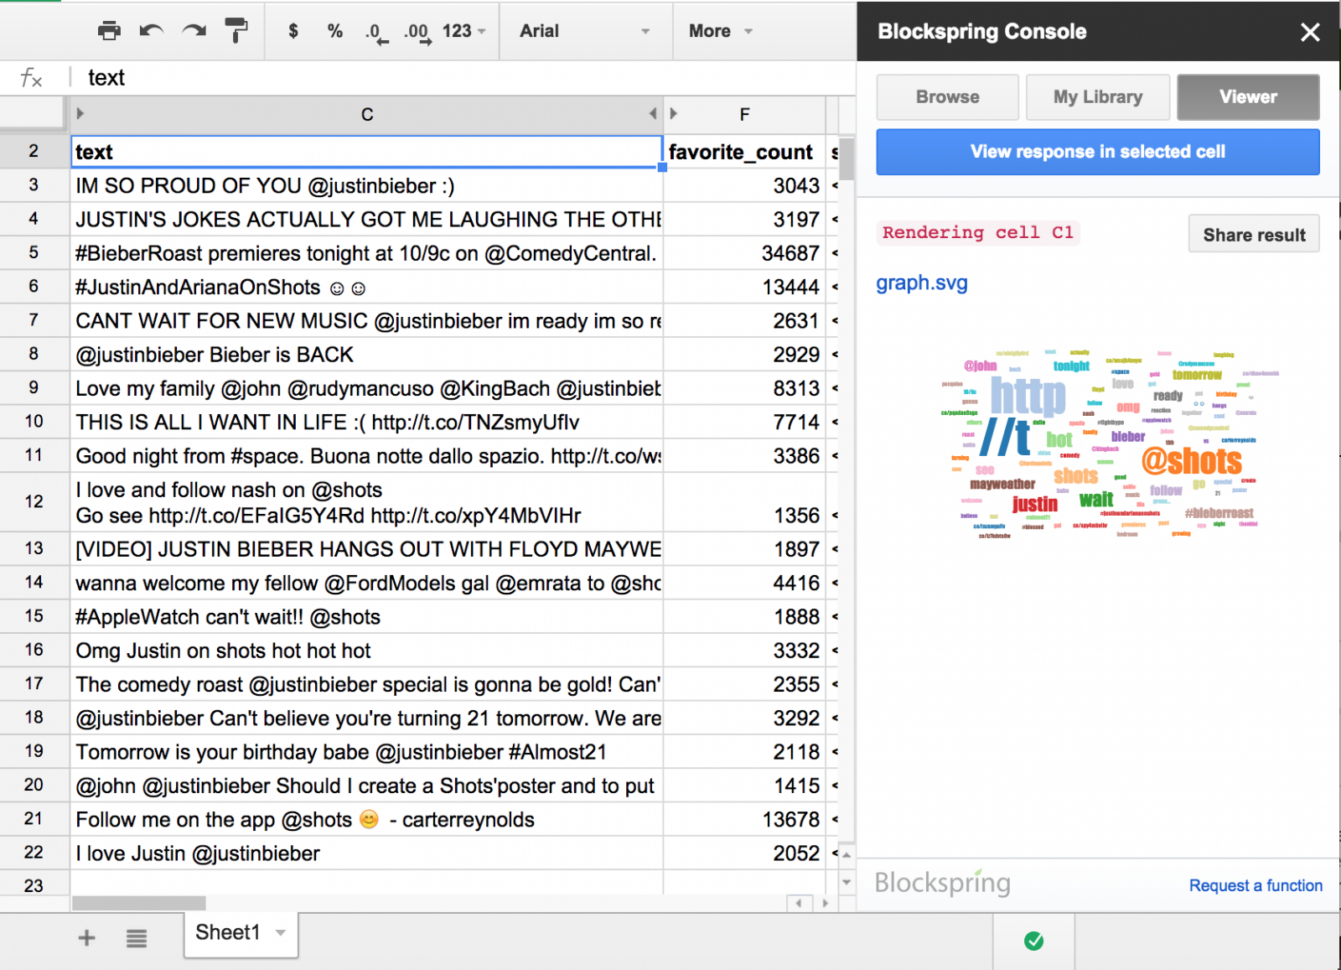1341x970 pixels.
Task: Select 'I love Justin @justinbieber' cell
Action: (x=367, y=854)
